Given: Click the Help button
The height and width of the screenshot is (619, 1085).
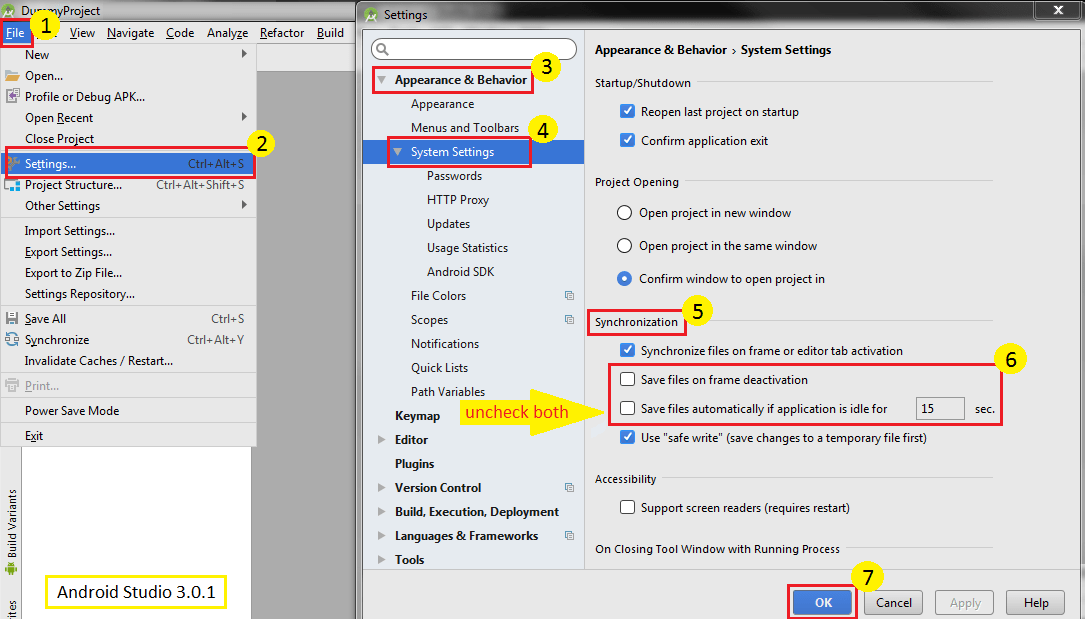Looking at the screenshot, I should [1036, 602].
